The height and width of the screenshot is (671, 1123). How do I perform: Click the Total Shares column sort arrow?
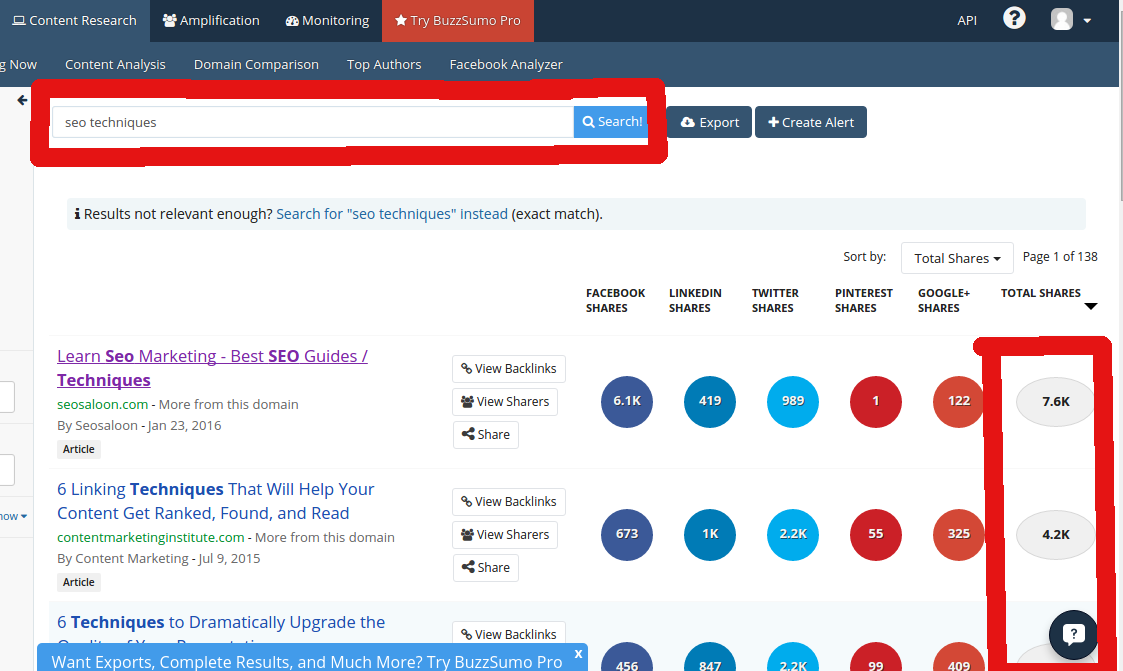(x=1091, y=307)
